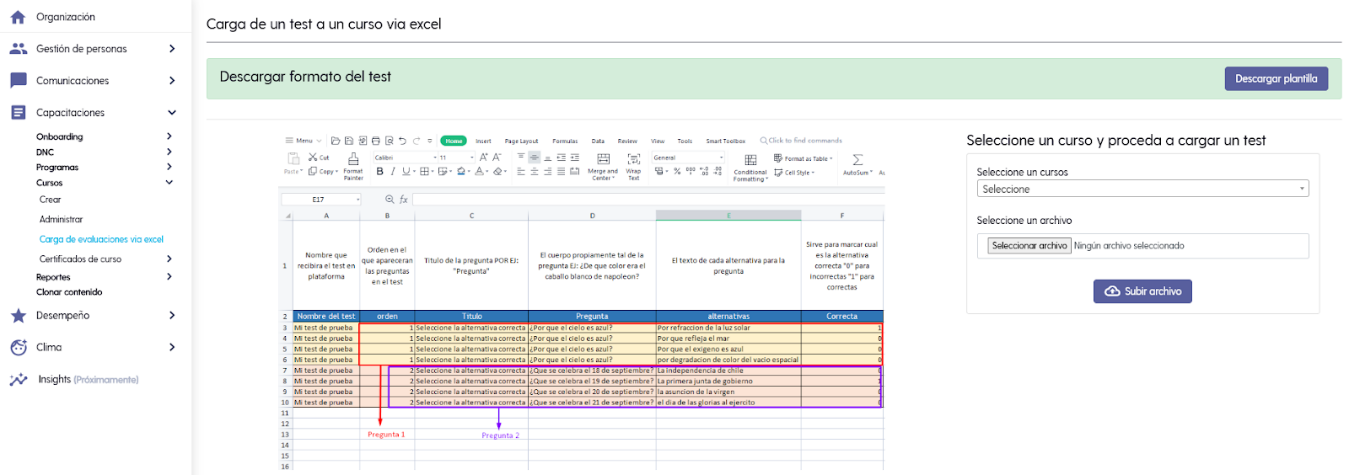
Task: Expand the Onboarding submenu arrow
Action: (x=169, y=136)
